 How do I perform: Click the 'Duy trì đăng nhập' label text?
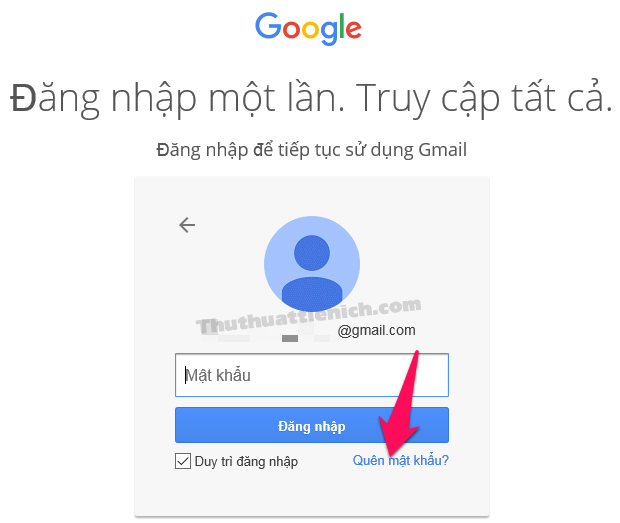(246, 461)
